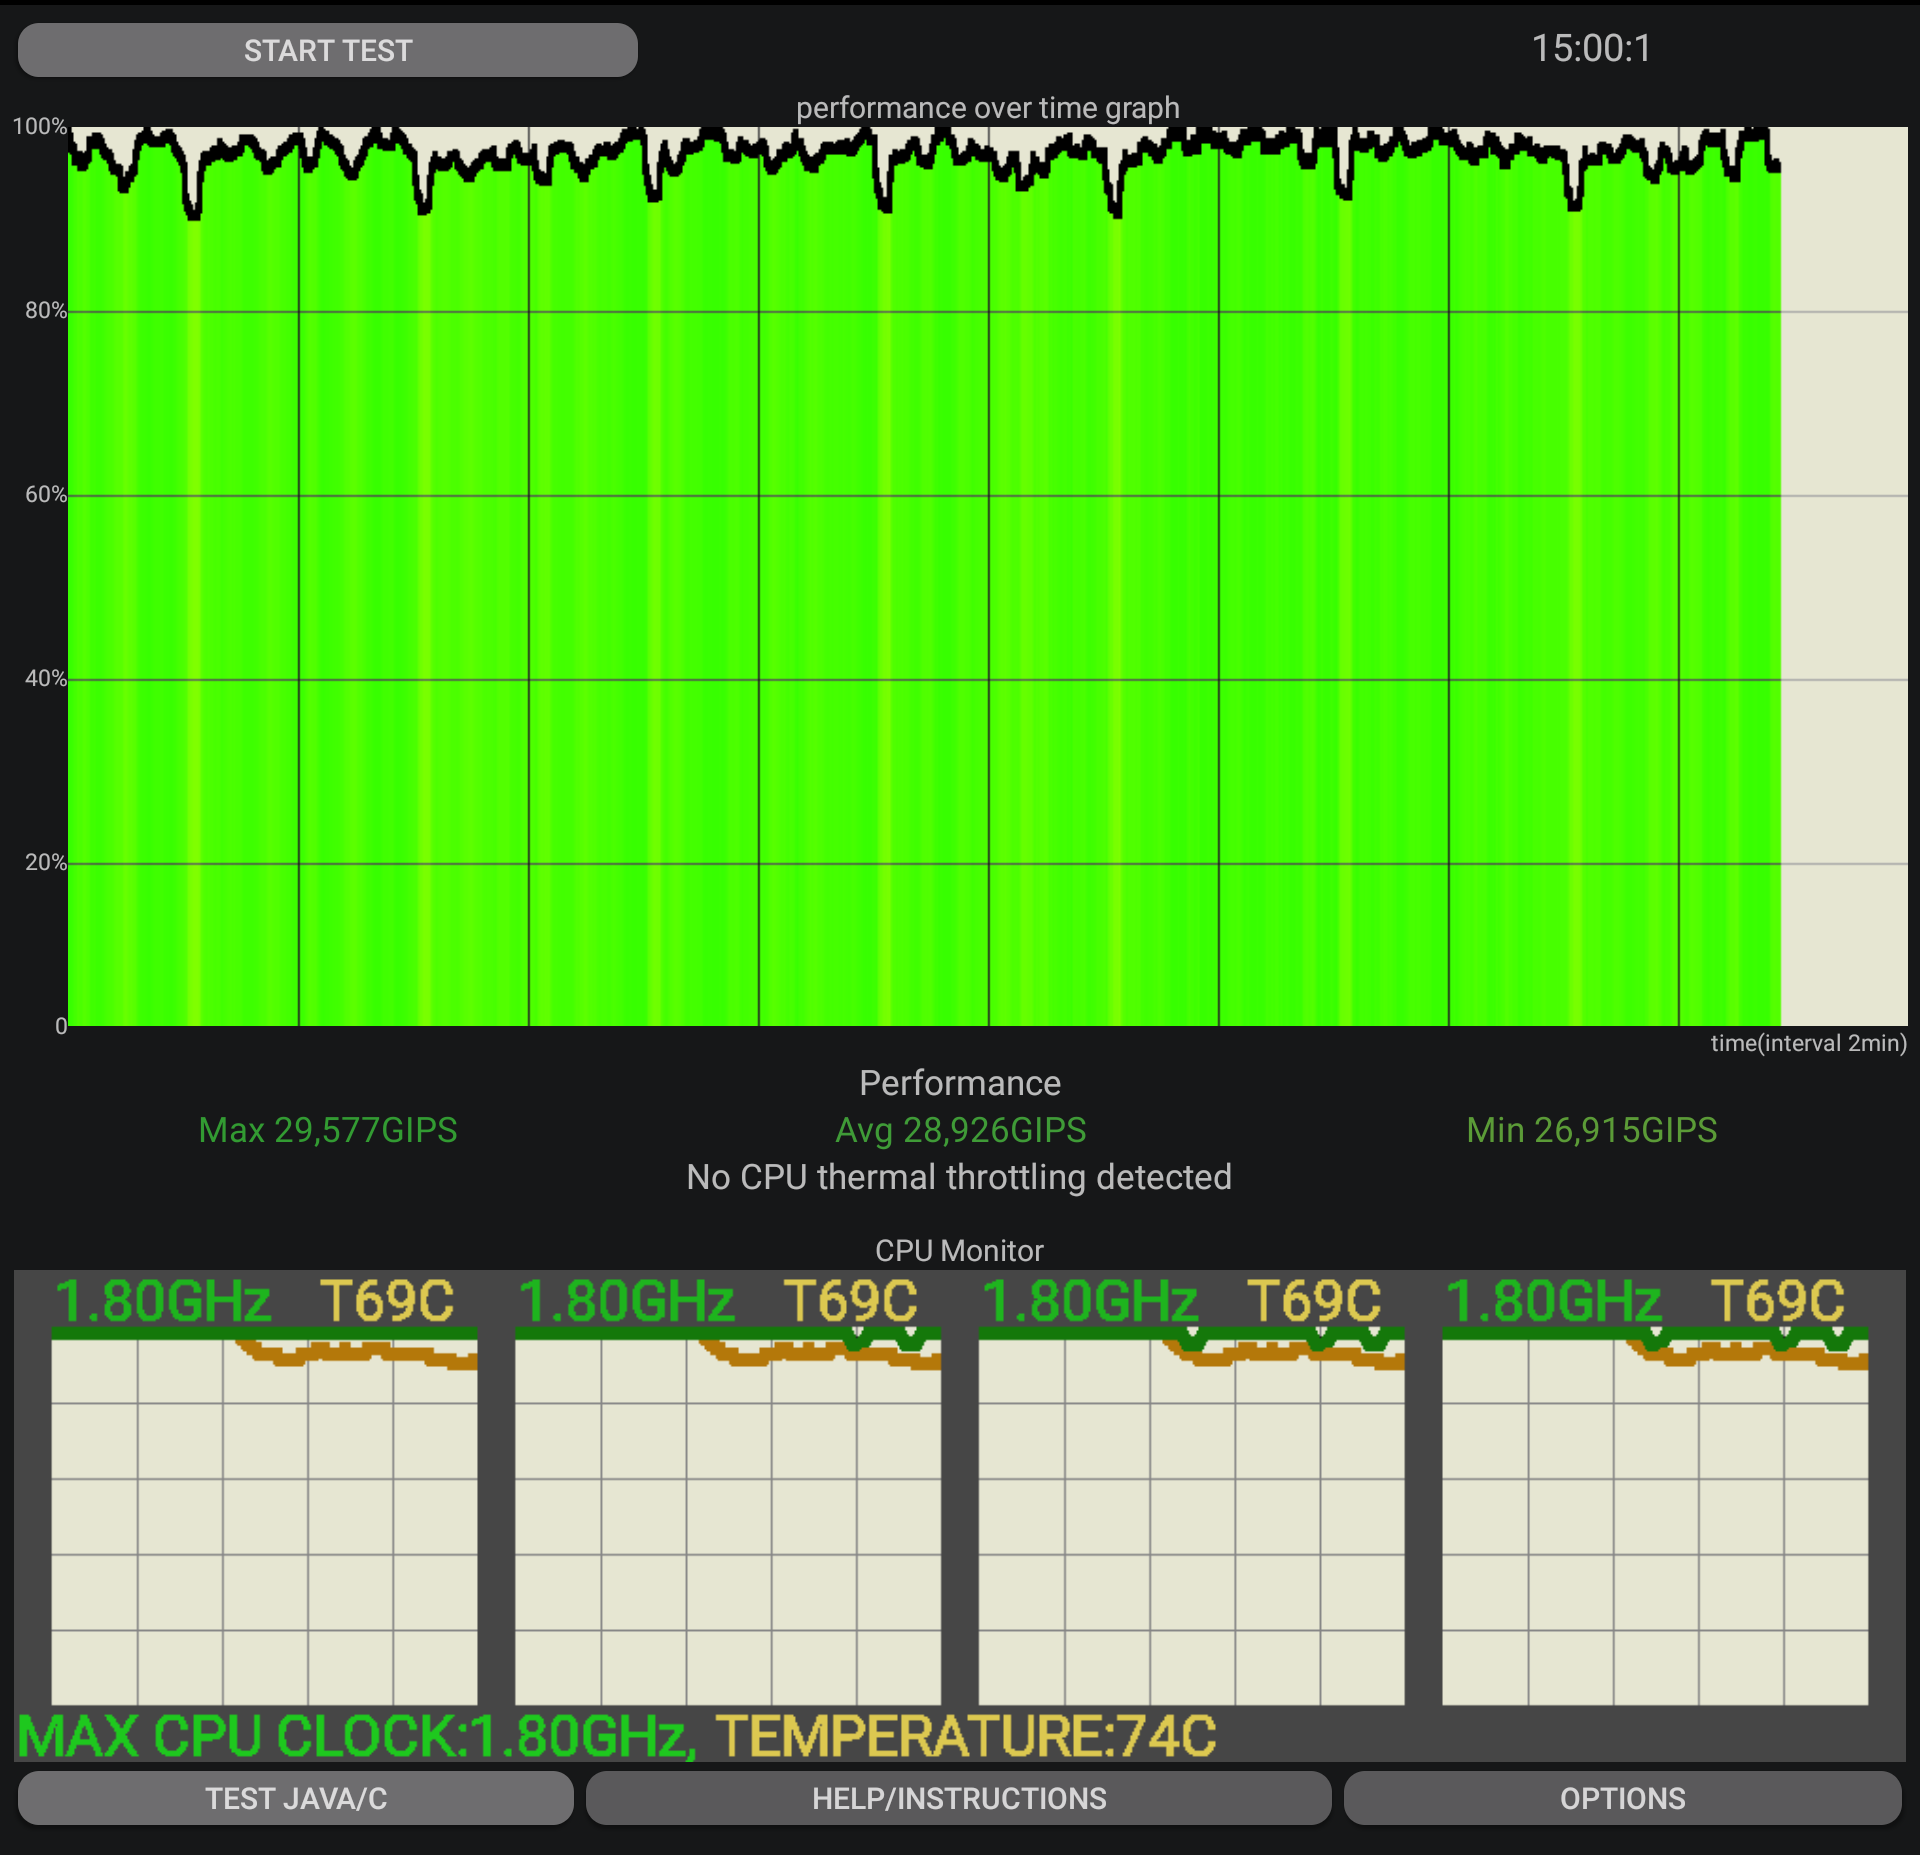Open the OPTIONS menu
Screen dimensions: 1920x1855
point(1622,1797)
